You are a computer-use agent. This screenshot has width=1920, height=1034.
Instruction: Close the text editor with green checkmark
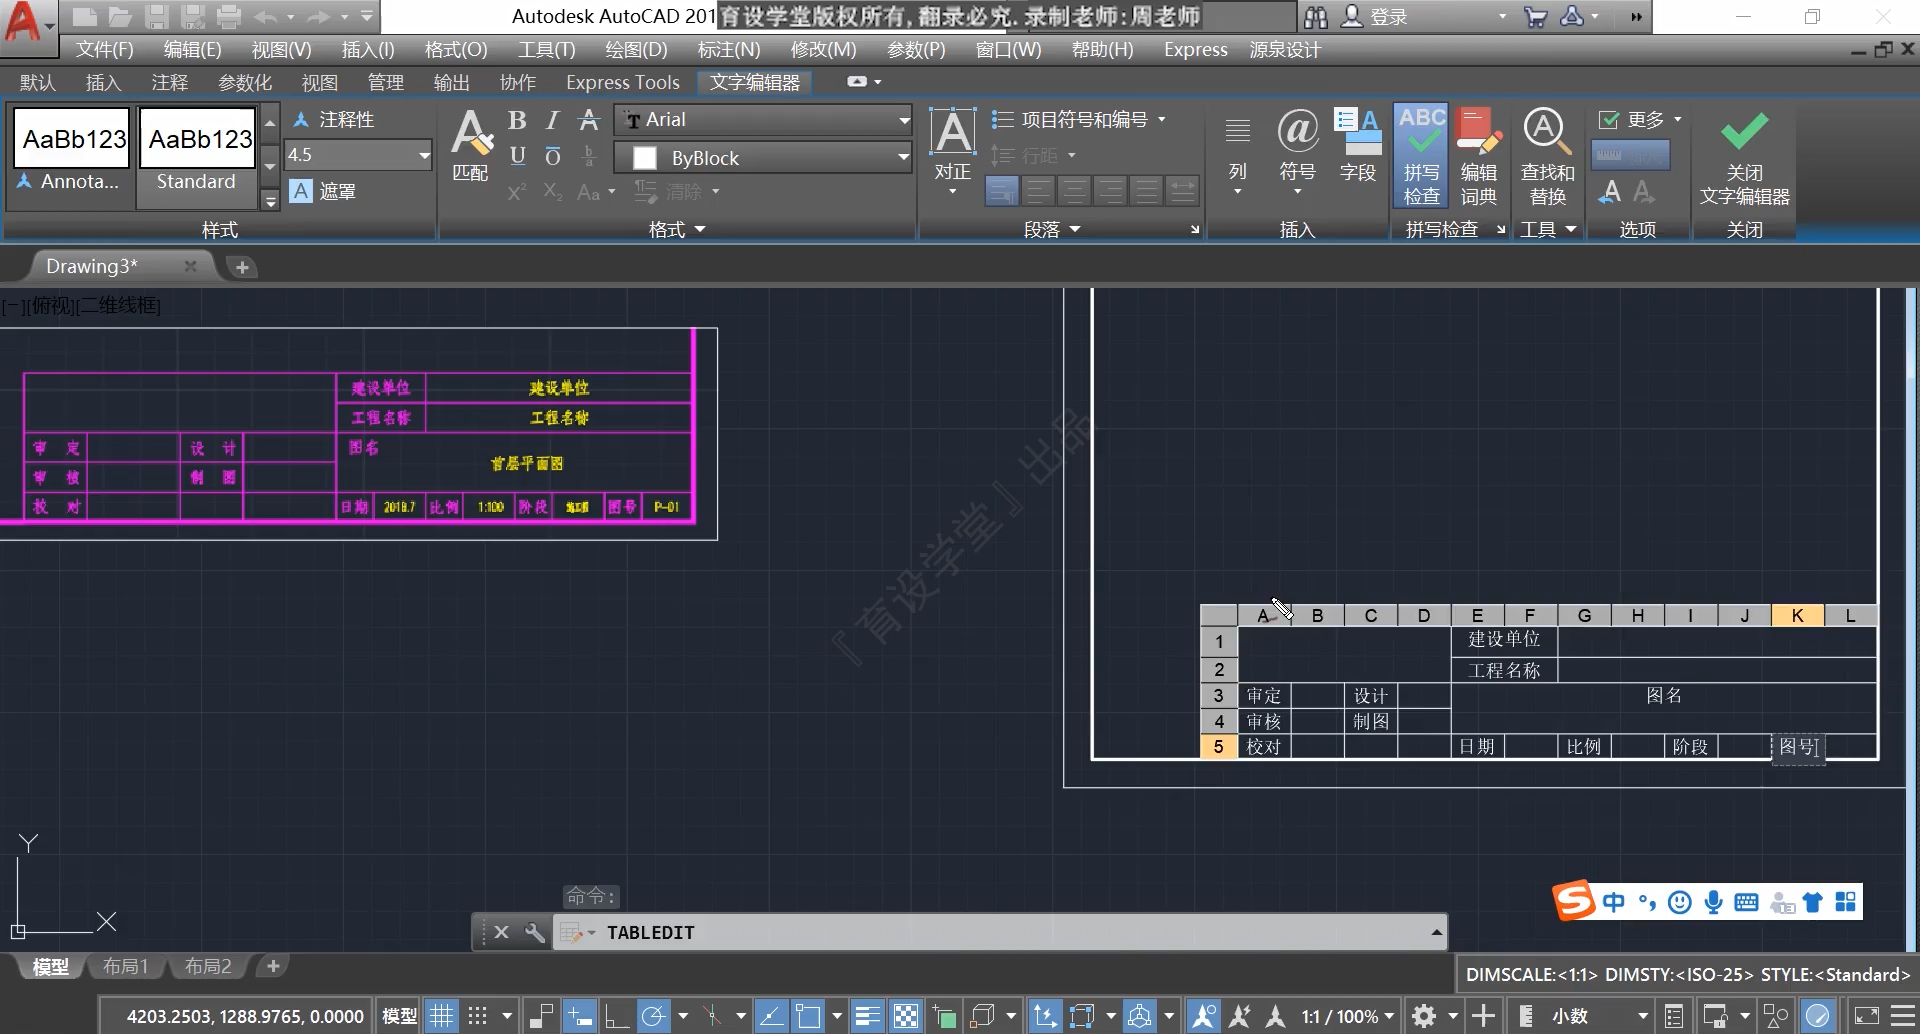(x=1744, y=156)
